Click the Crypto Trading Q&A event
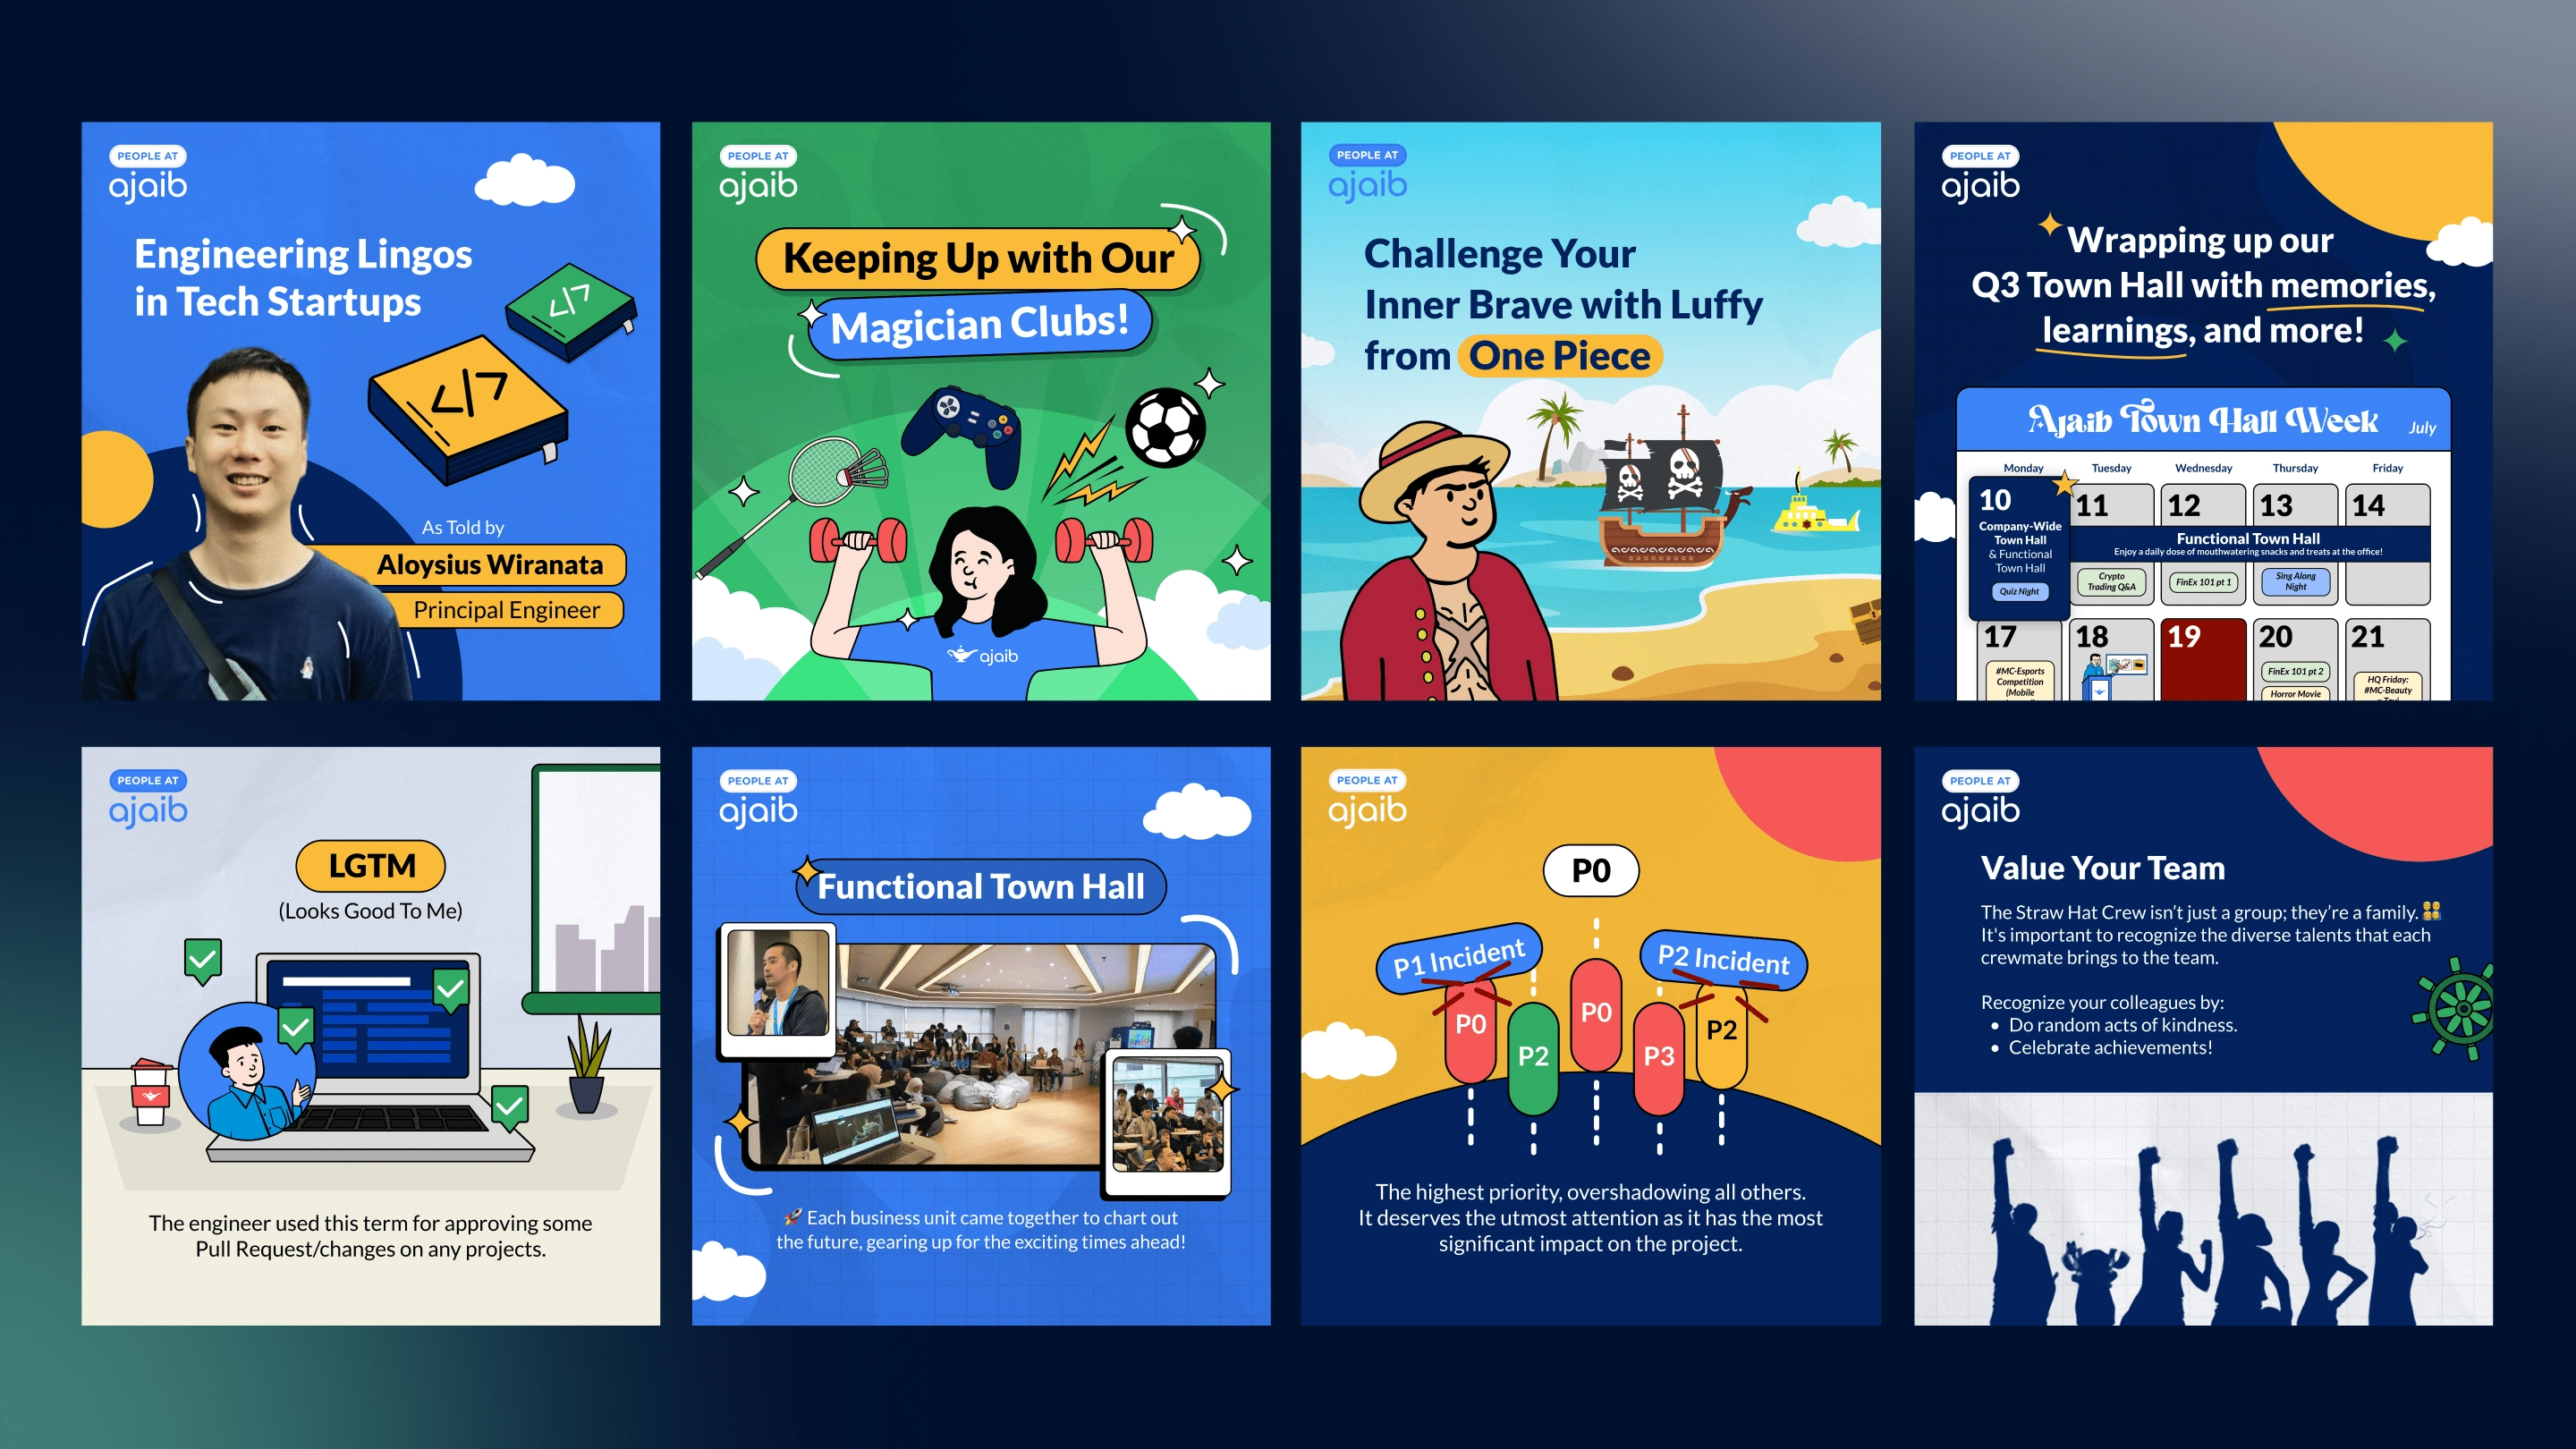The height and width of the screenshot is (1449, 2576). [x=2111, y=581]
